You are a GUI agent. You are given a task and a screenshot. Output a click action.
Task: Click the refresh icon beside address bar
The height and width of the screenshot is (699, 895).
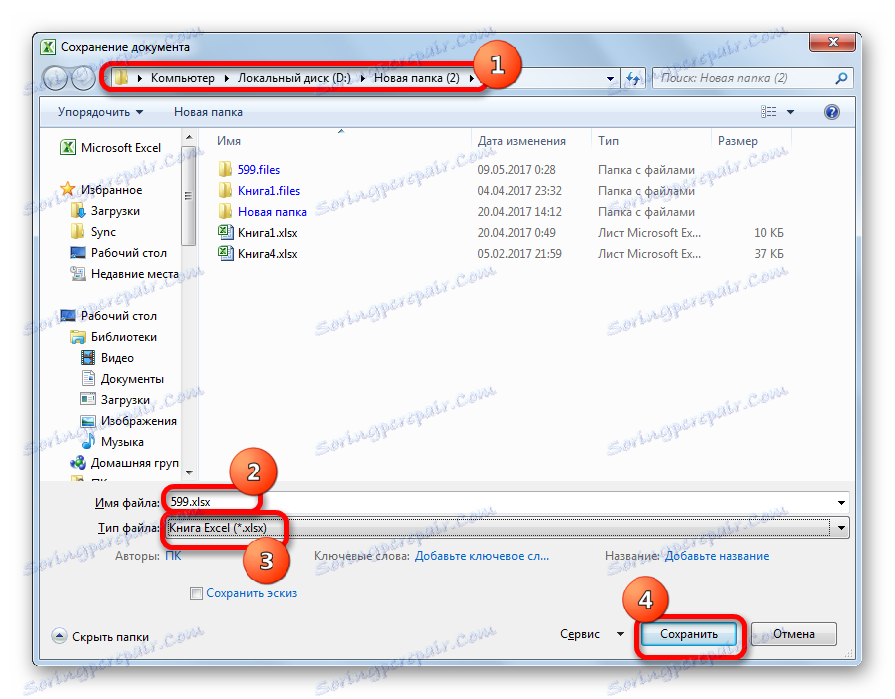[633, 78]
